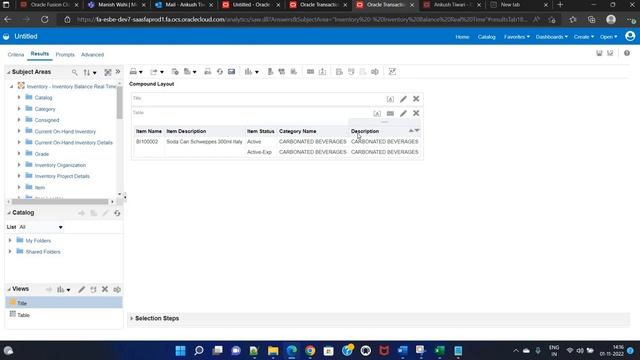Viewport: 640px width, 360px height.
Task: Edit the selected view in Views pane
Action: tap(82, 289)
